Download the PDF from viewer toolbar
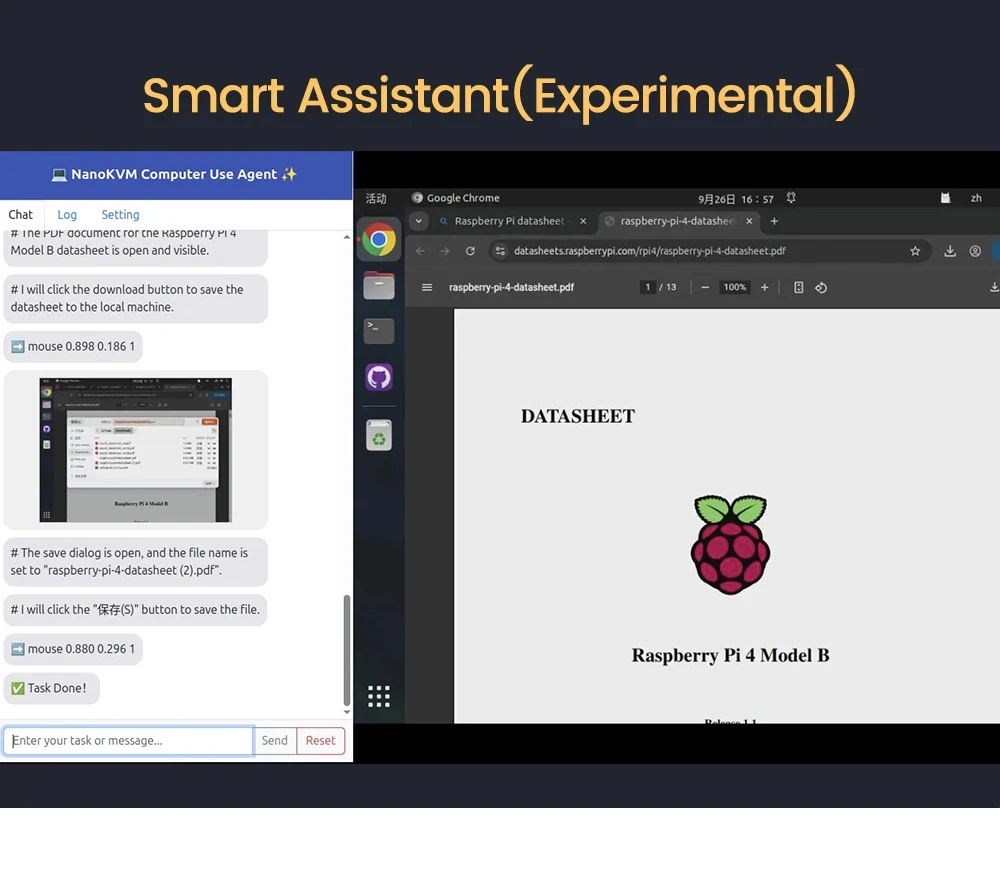Viewport: 1000px width, 896px height. [994, 288]
